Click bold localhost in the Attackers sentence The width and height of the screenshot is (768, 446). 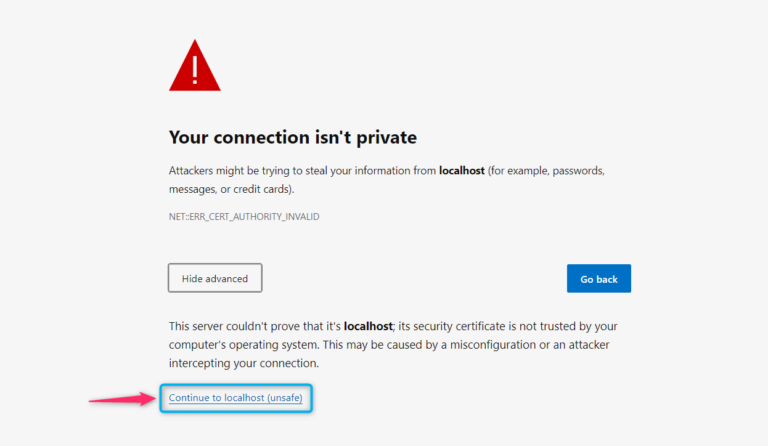tap(461, 171)
